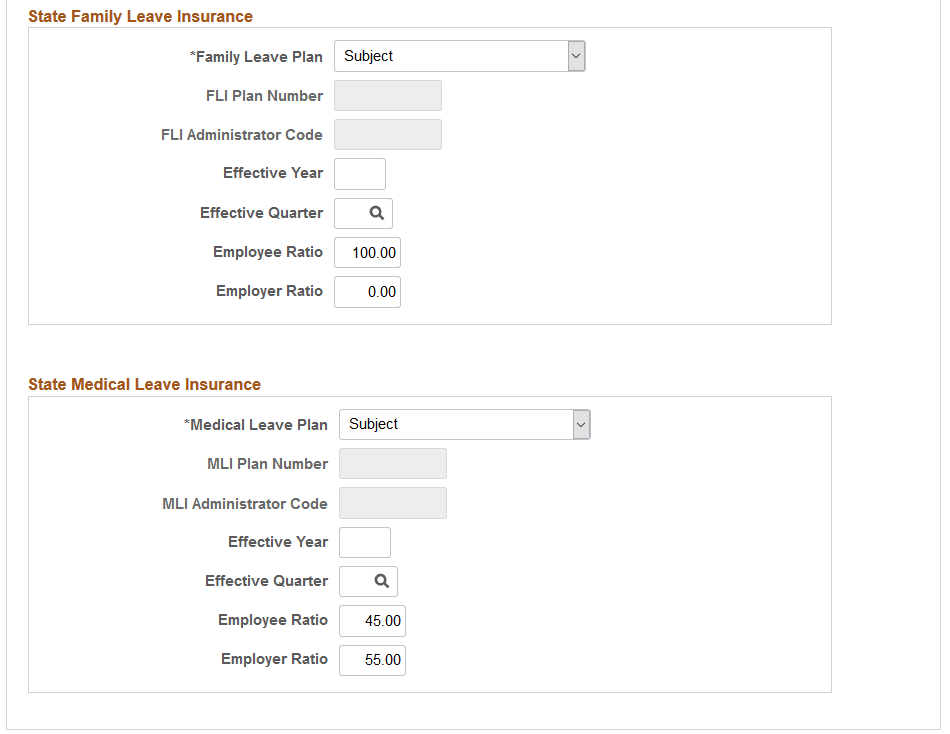Click the FLI Plan Number field

(388, 95)
